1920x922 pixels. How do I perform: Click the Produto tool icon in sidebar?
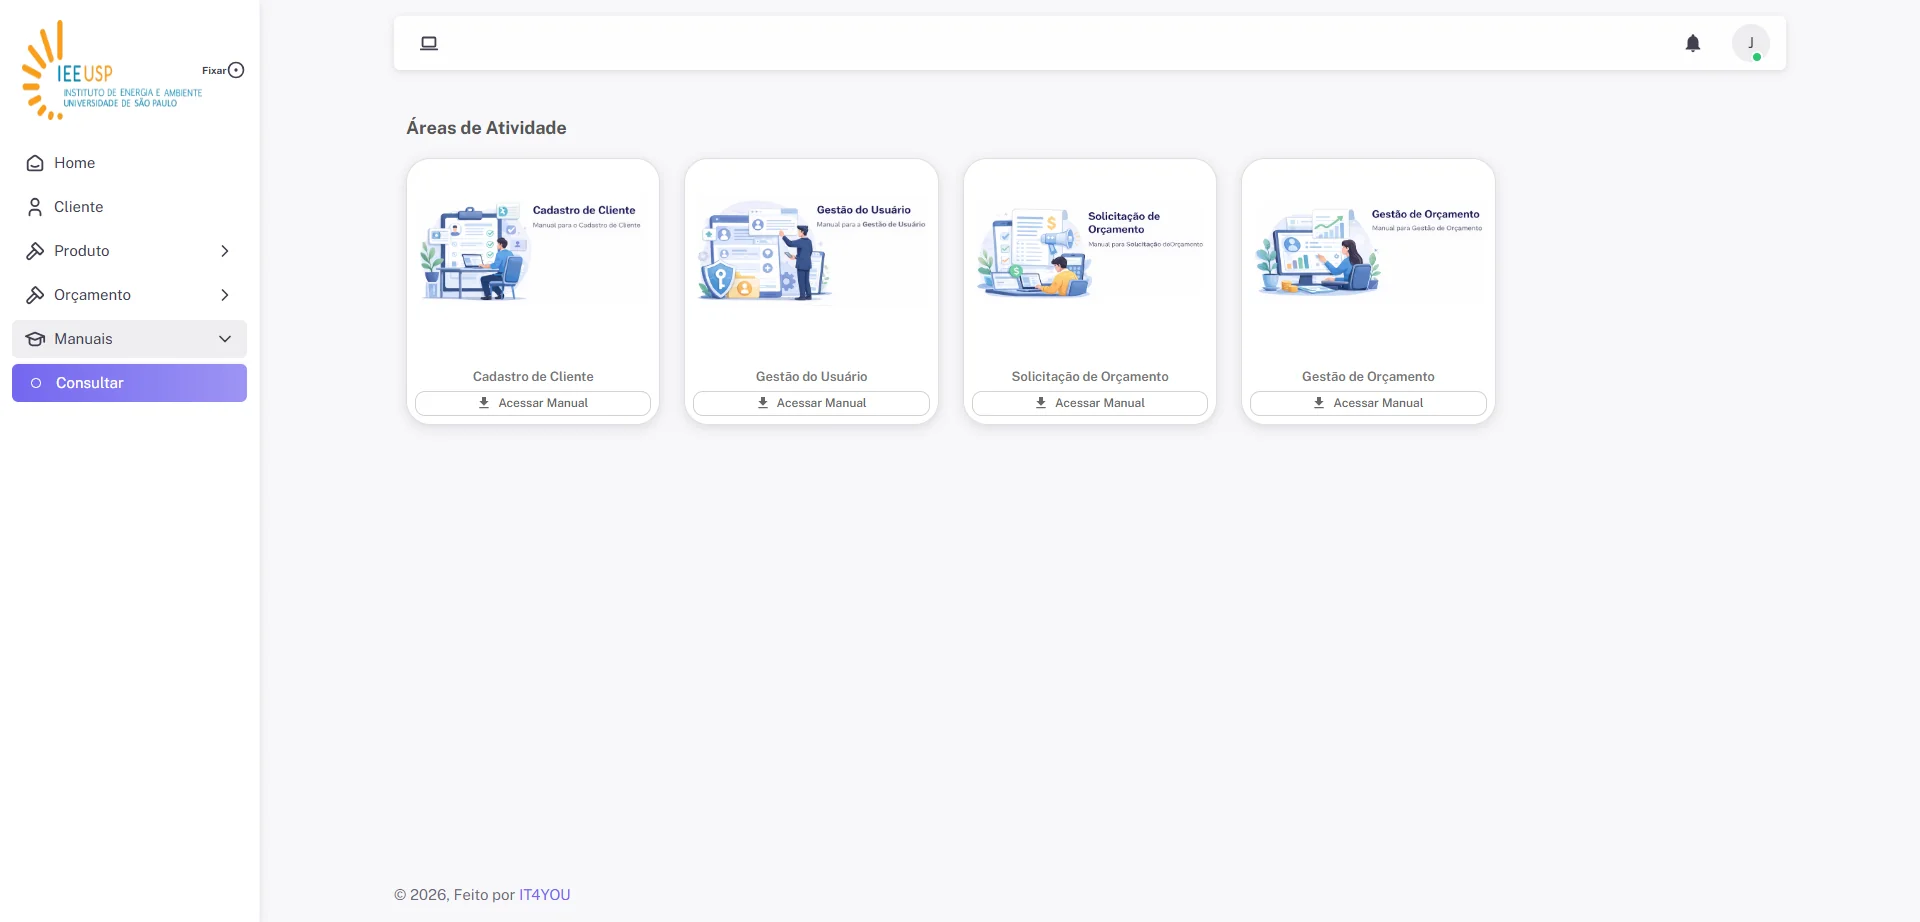(x=35, y=251)
